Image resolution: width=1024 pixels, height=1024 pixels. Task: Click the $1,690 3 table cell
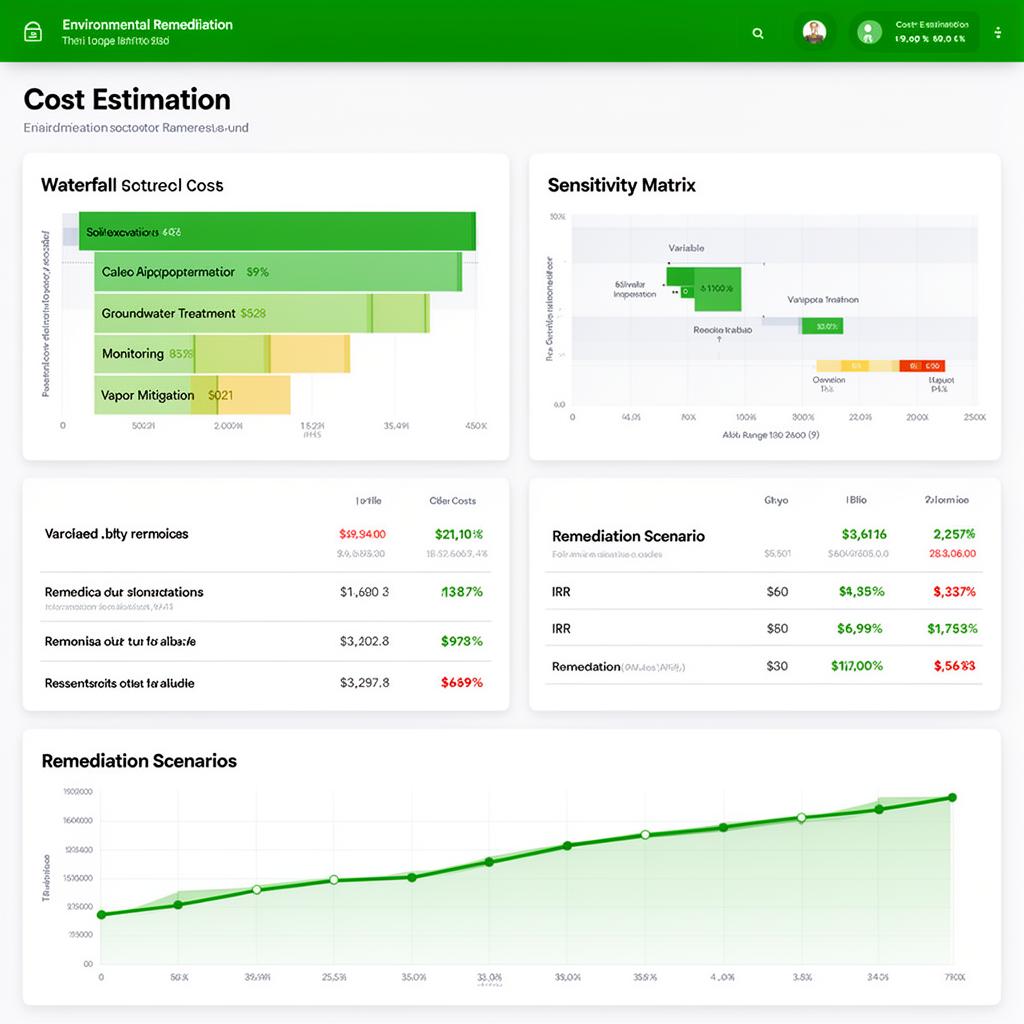click(x=364, y=592)
